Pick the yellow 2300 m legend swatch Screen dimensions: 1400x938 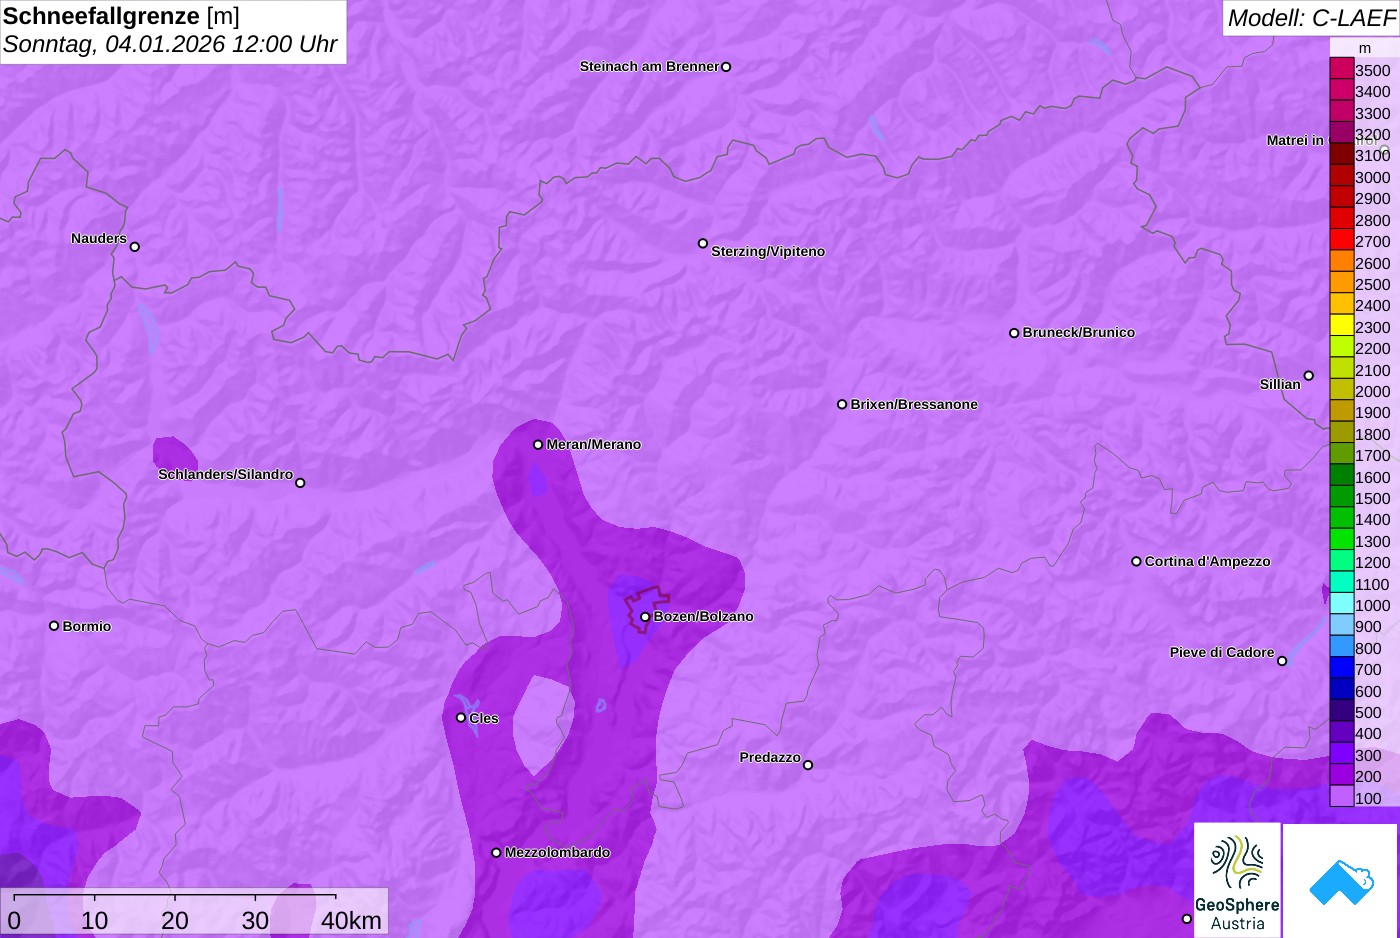click(x=1341, y=326)
